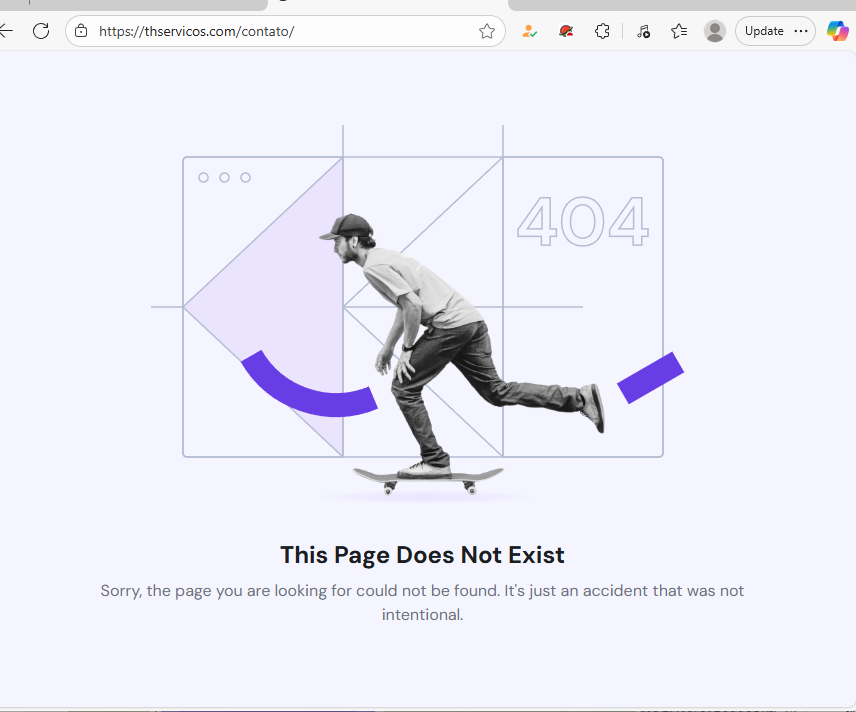Open the profile avatar menu
Image resolution: width=856 pixels, height=712 pixels.
point(715,31)
